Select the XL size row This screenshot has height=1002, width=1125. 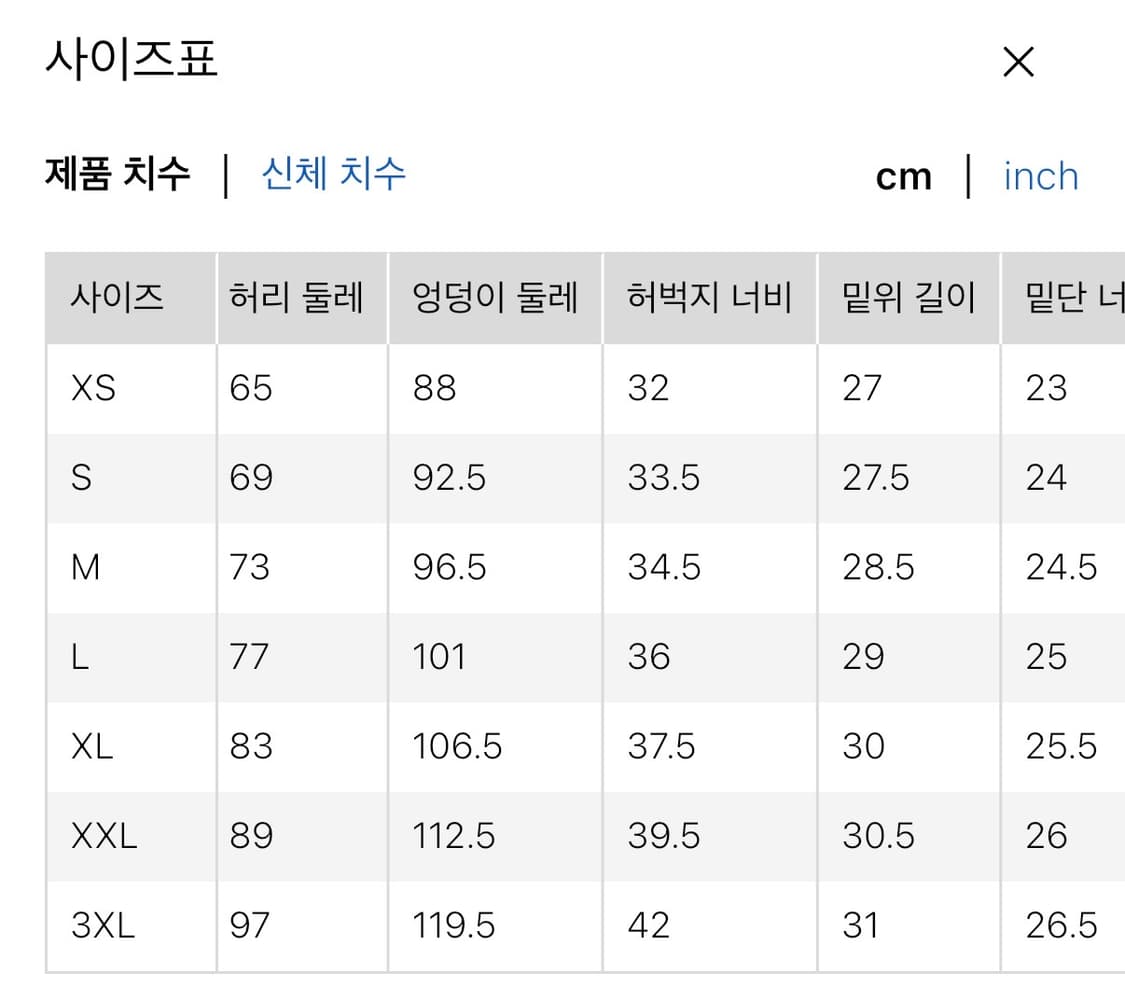pos(92,746)
